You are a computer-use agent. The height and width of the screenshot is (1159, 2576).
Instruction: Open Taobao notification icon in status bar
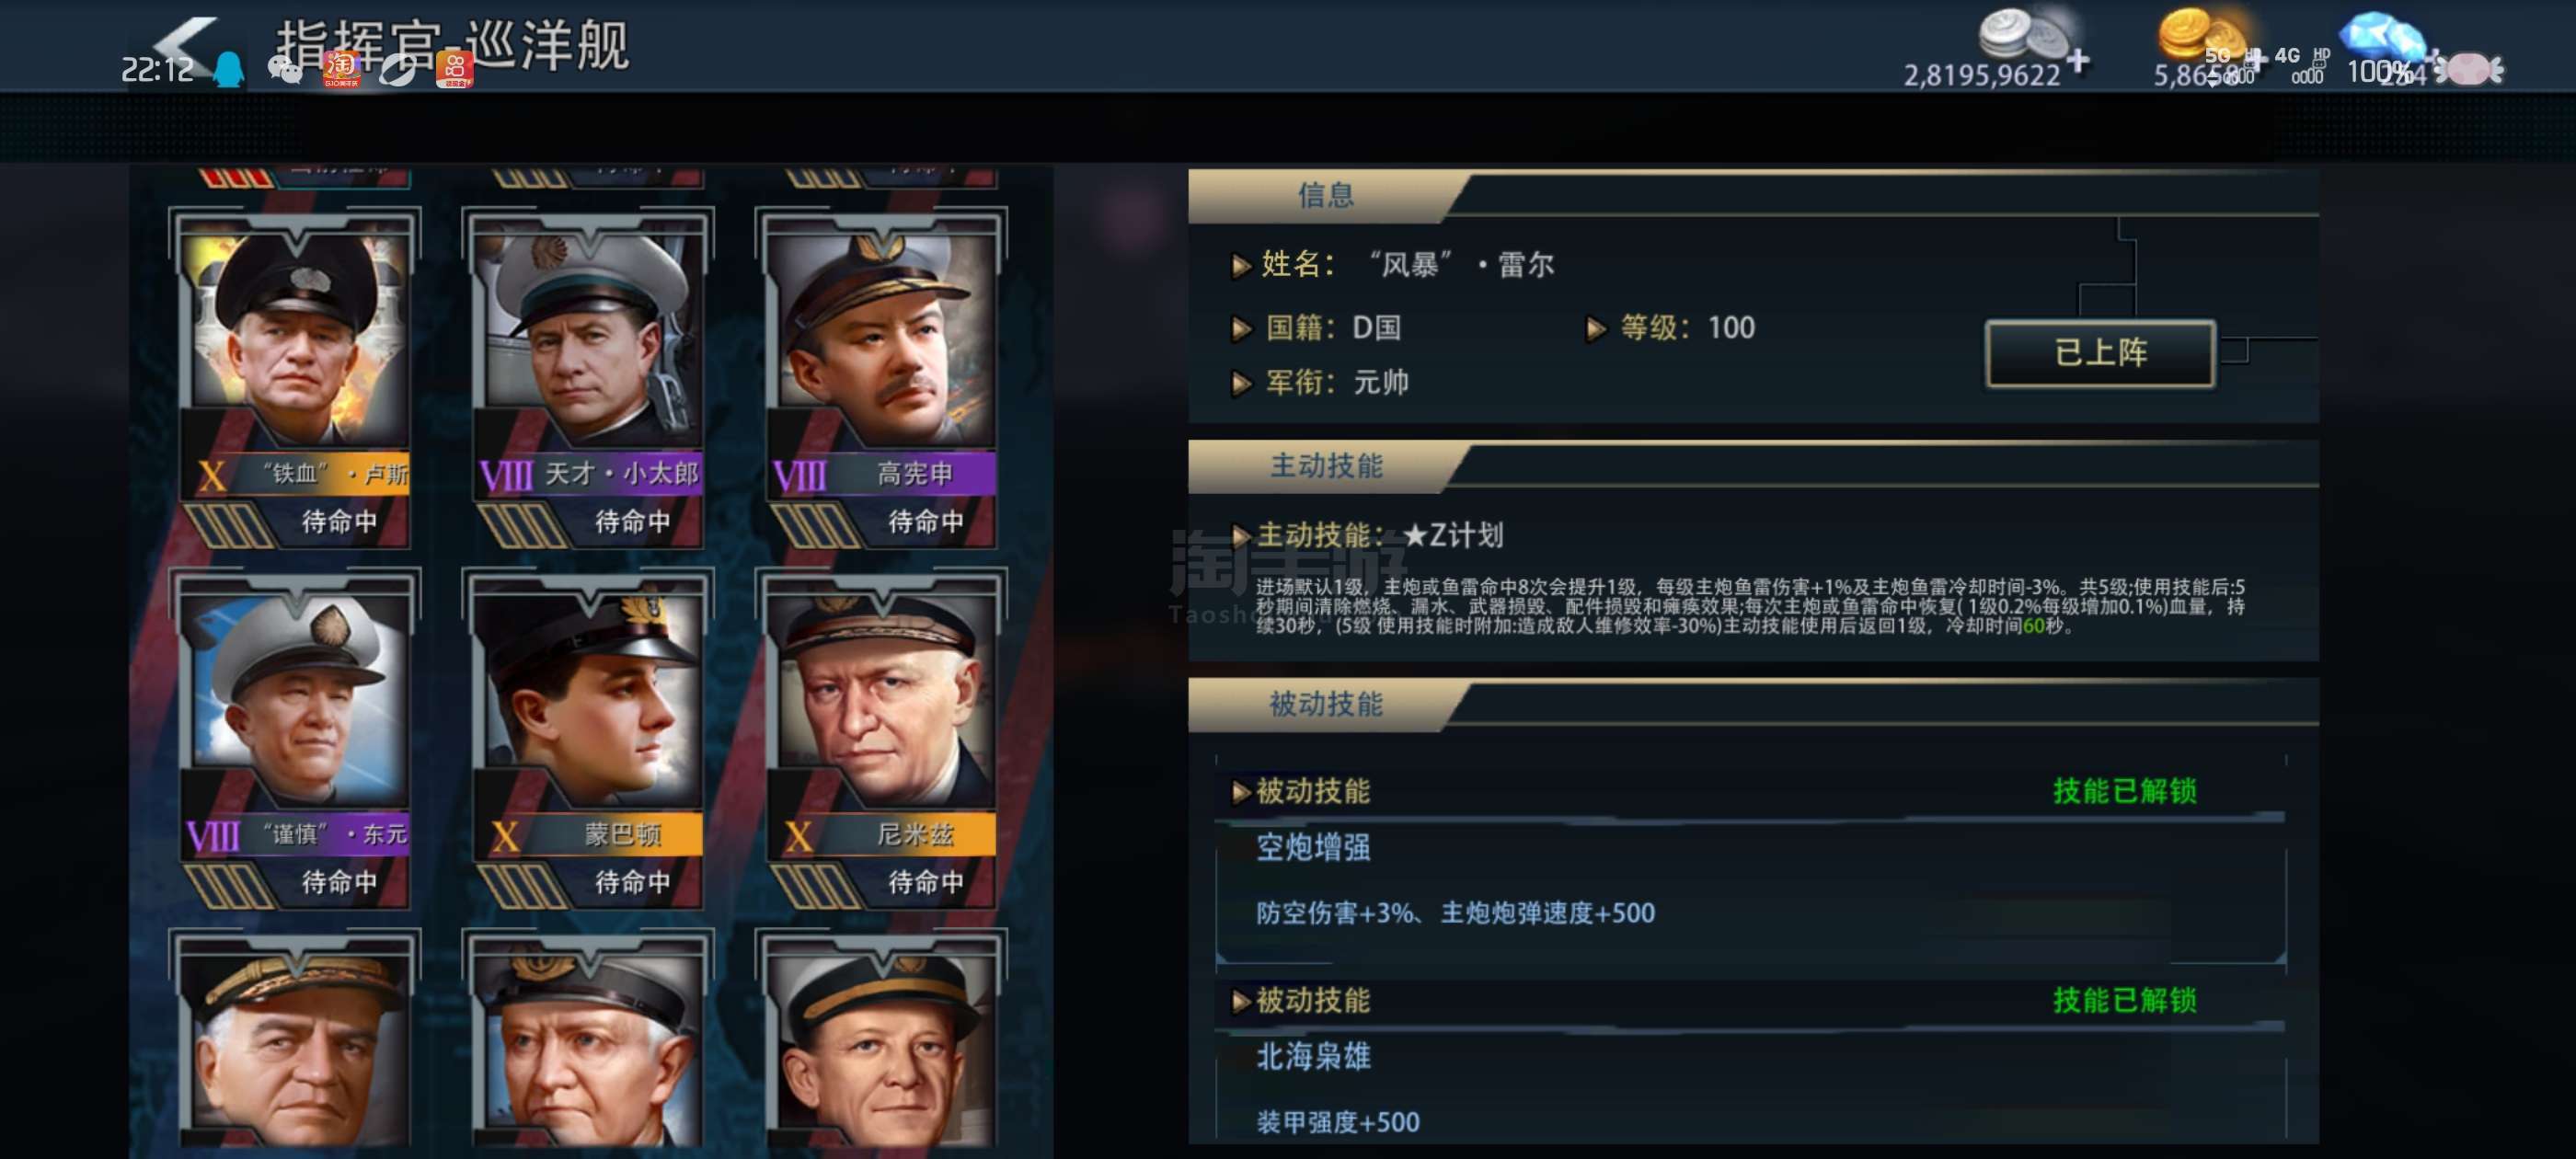(x=341, y=69)
